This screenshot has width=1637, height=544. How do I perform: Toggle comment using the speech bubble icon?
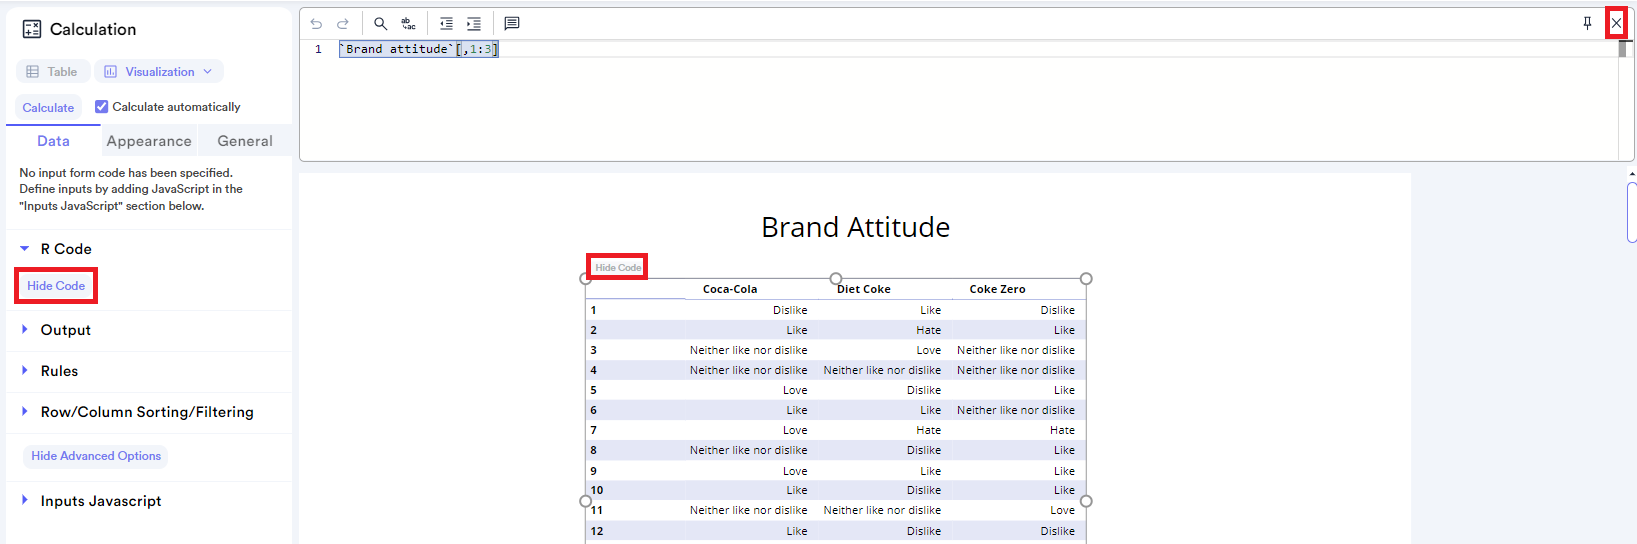512,23
